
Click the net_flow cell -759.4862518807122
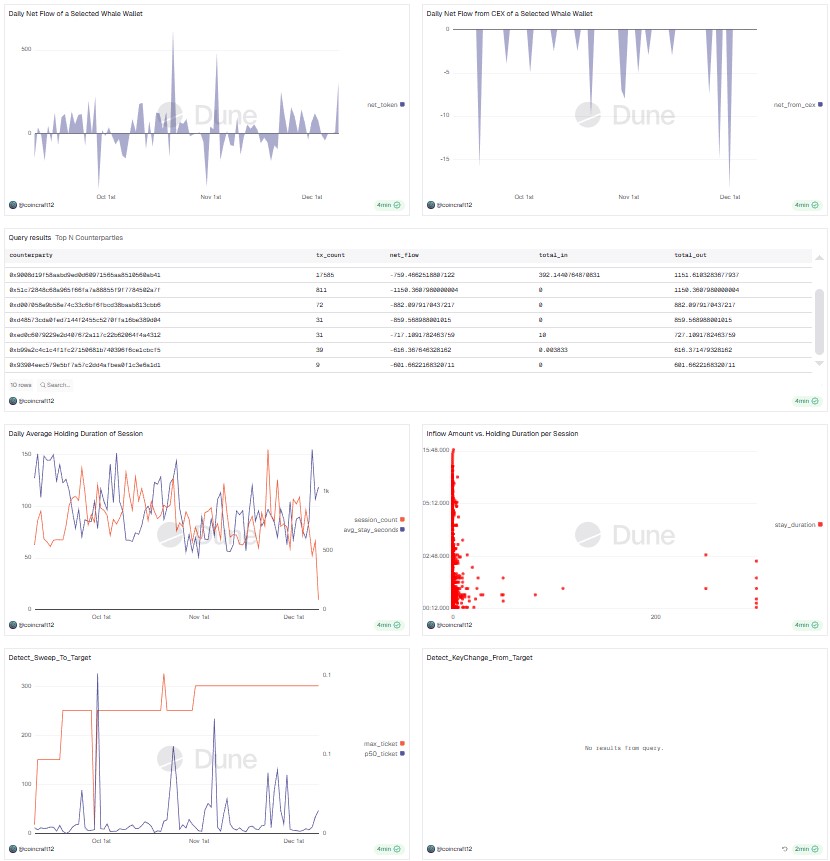422,275
